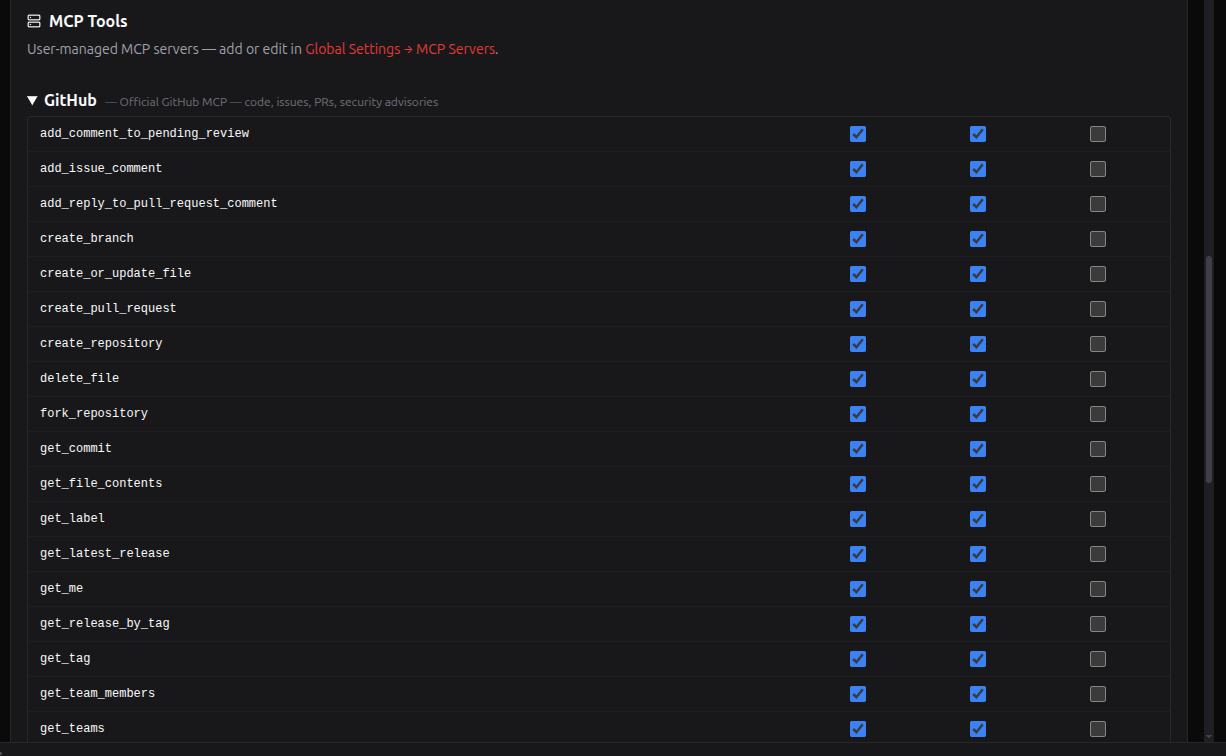Tick the empty checkbox in get_commit row

(x=1098, y=449)
